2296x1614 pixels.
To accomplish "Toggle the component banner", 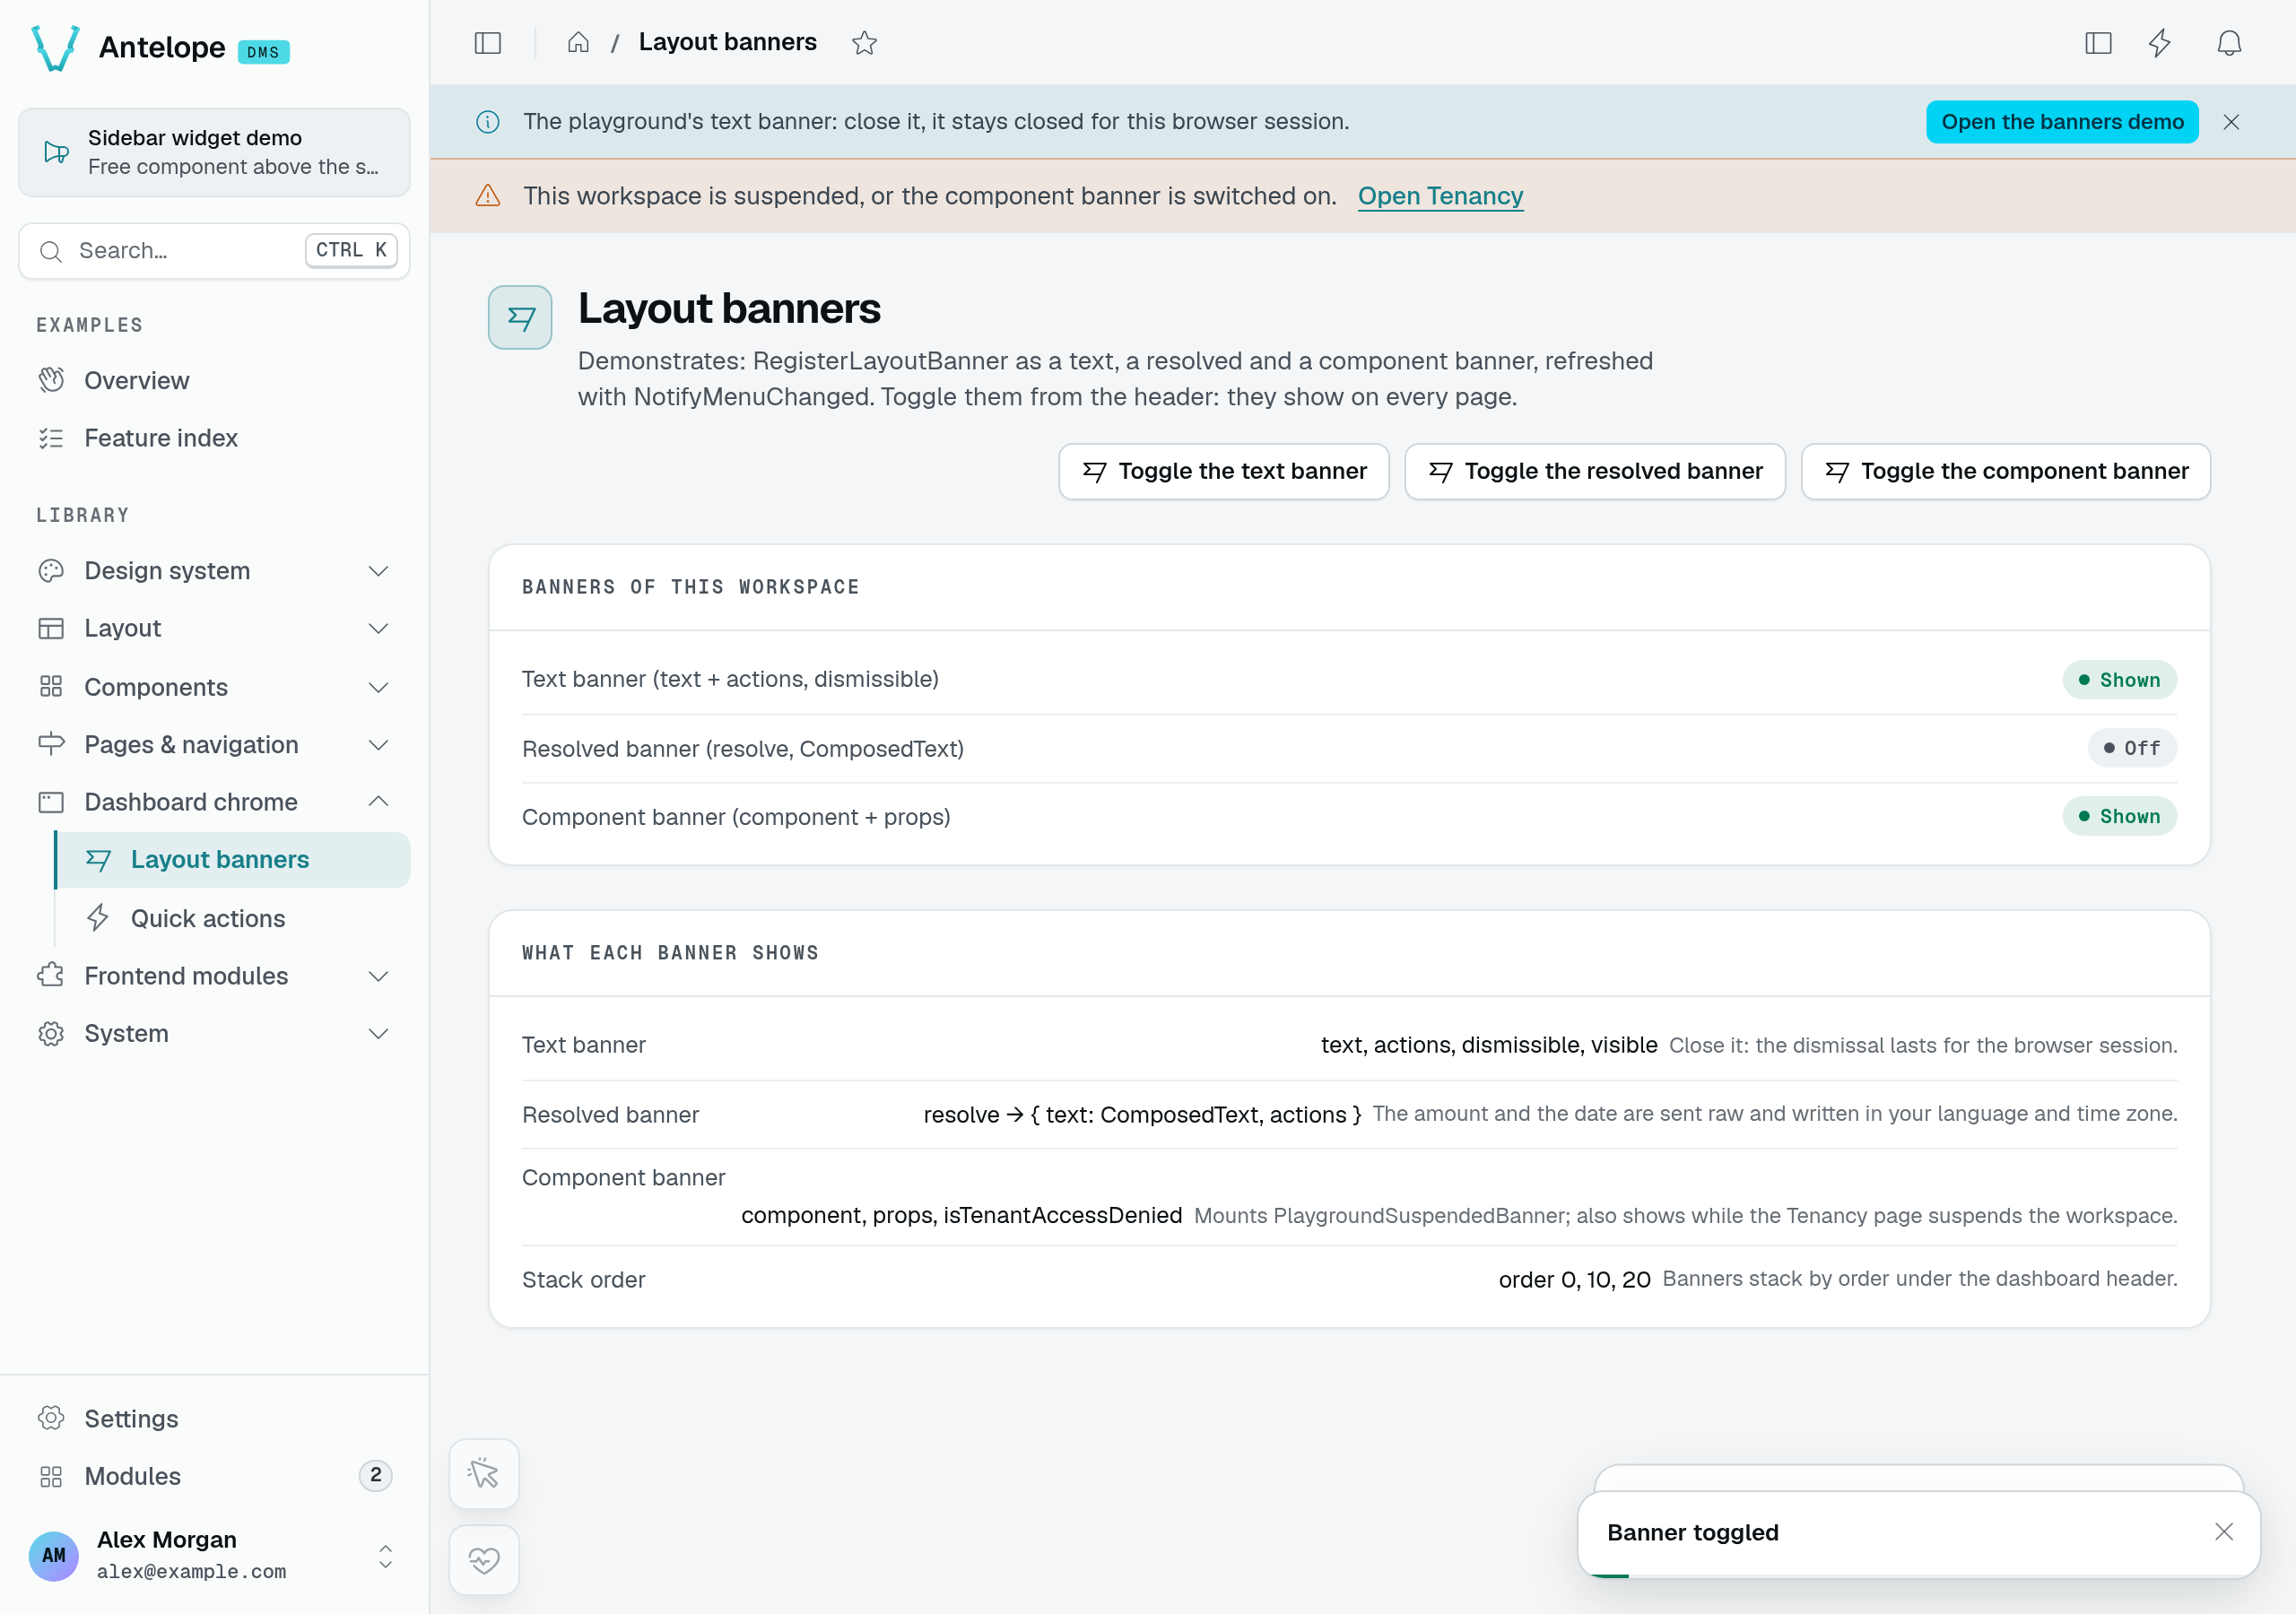I will pos(2005,472).
